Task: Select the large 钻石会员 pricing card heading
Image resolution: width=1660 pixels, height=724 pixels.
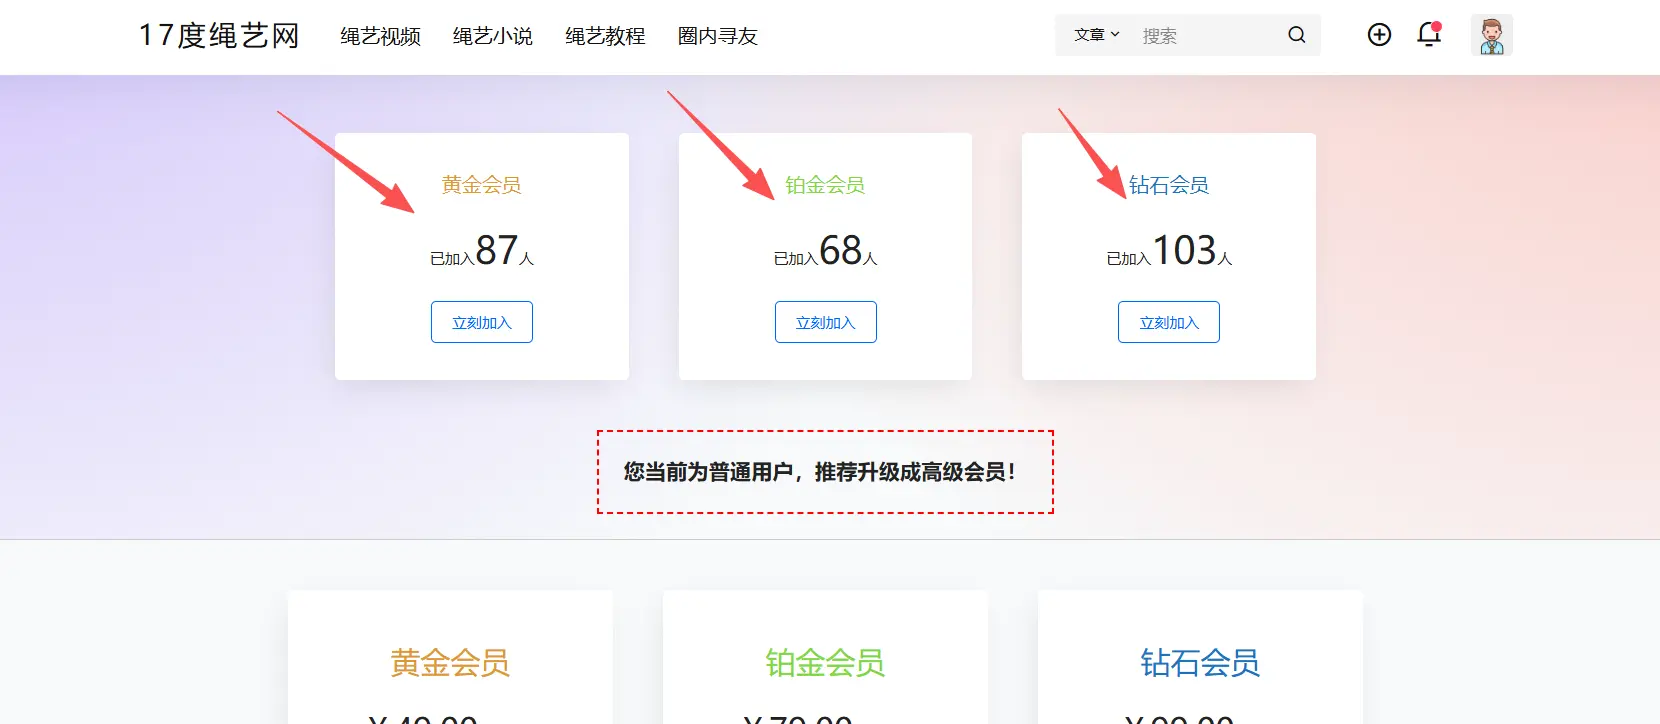Action: tap(1200, 662)
